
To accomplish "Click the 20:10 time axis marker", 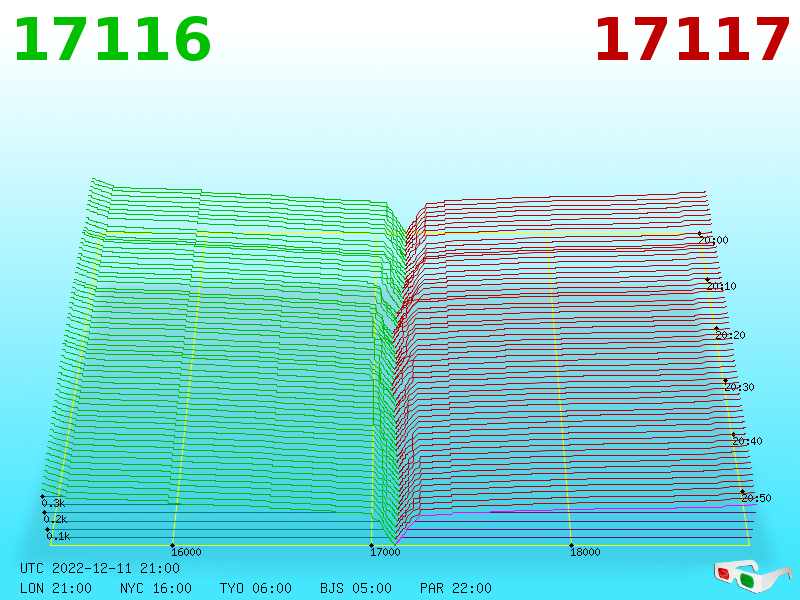I will click(x=722, y=286).
